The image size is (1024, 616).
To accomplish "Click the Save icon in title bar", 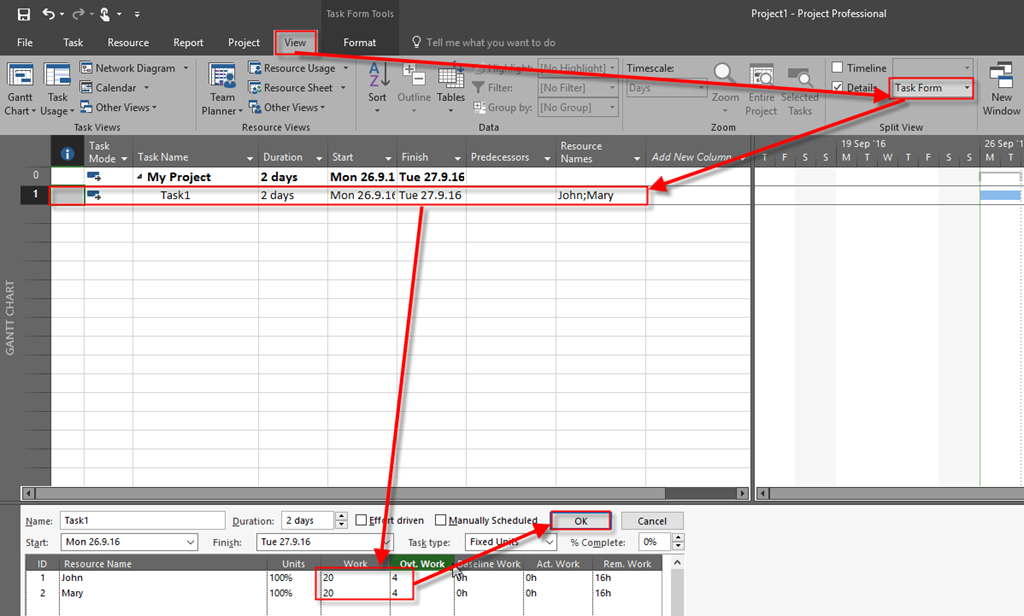I will (24, 14).
